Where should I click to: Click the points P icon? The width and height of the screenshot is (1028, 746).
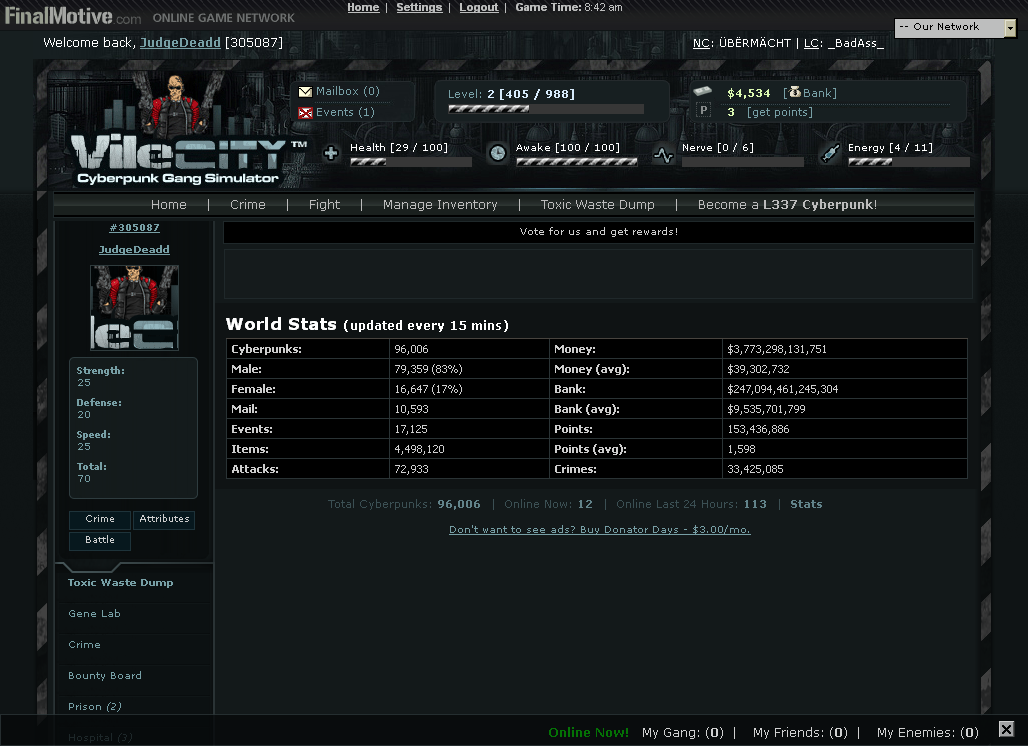(x=703, y=111)
